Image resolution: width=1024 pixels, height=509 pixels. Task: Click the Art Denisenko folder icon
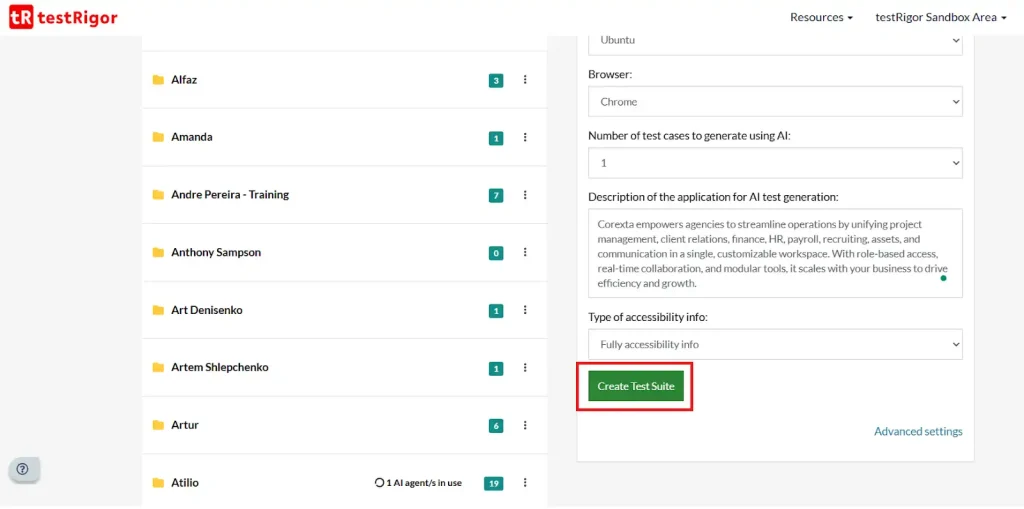click(x=158, y=310)
